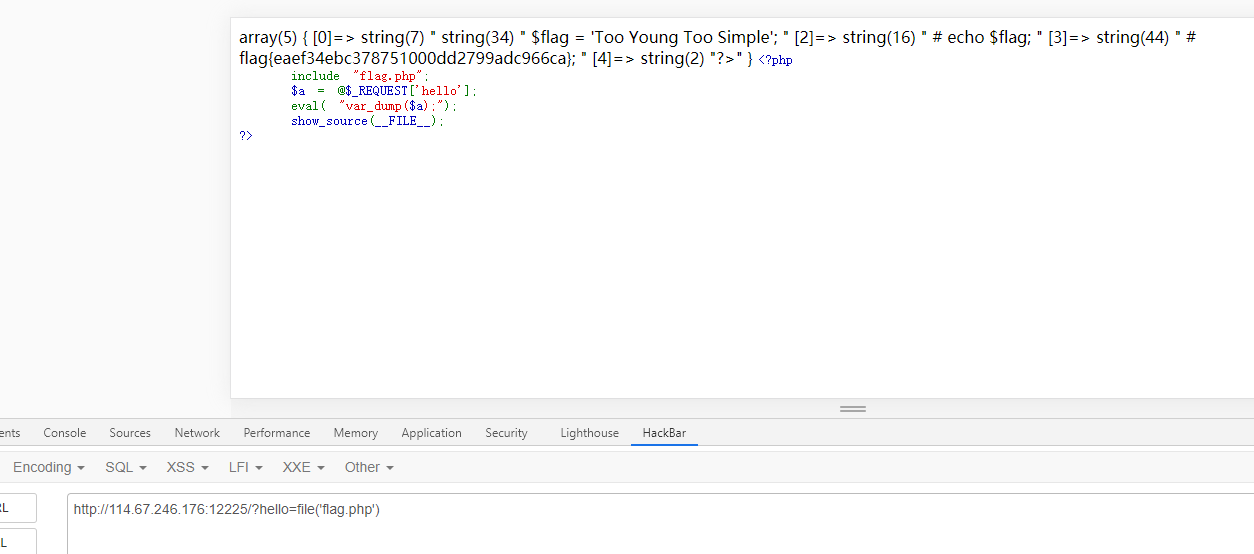Expand the Encoding dropdown in HackBar
Viewport: 1254px width, 554px height.
tap(48, 467)
